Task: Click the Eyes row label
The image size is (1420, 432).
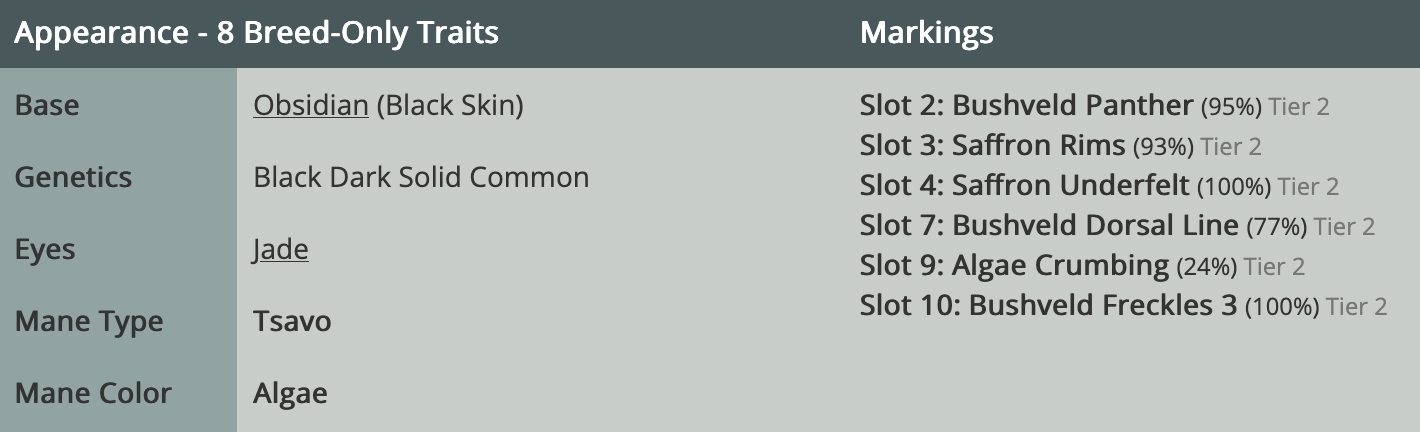Action: pyautogui.click(x=45, y=249)
